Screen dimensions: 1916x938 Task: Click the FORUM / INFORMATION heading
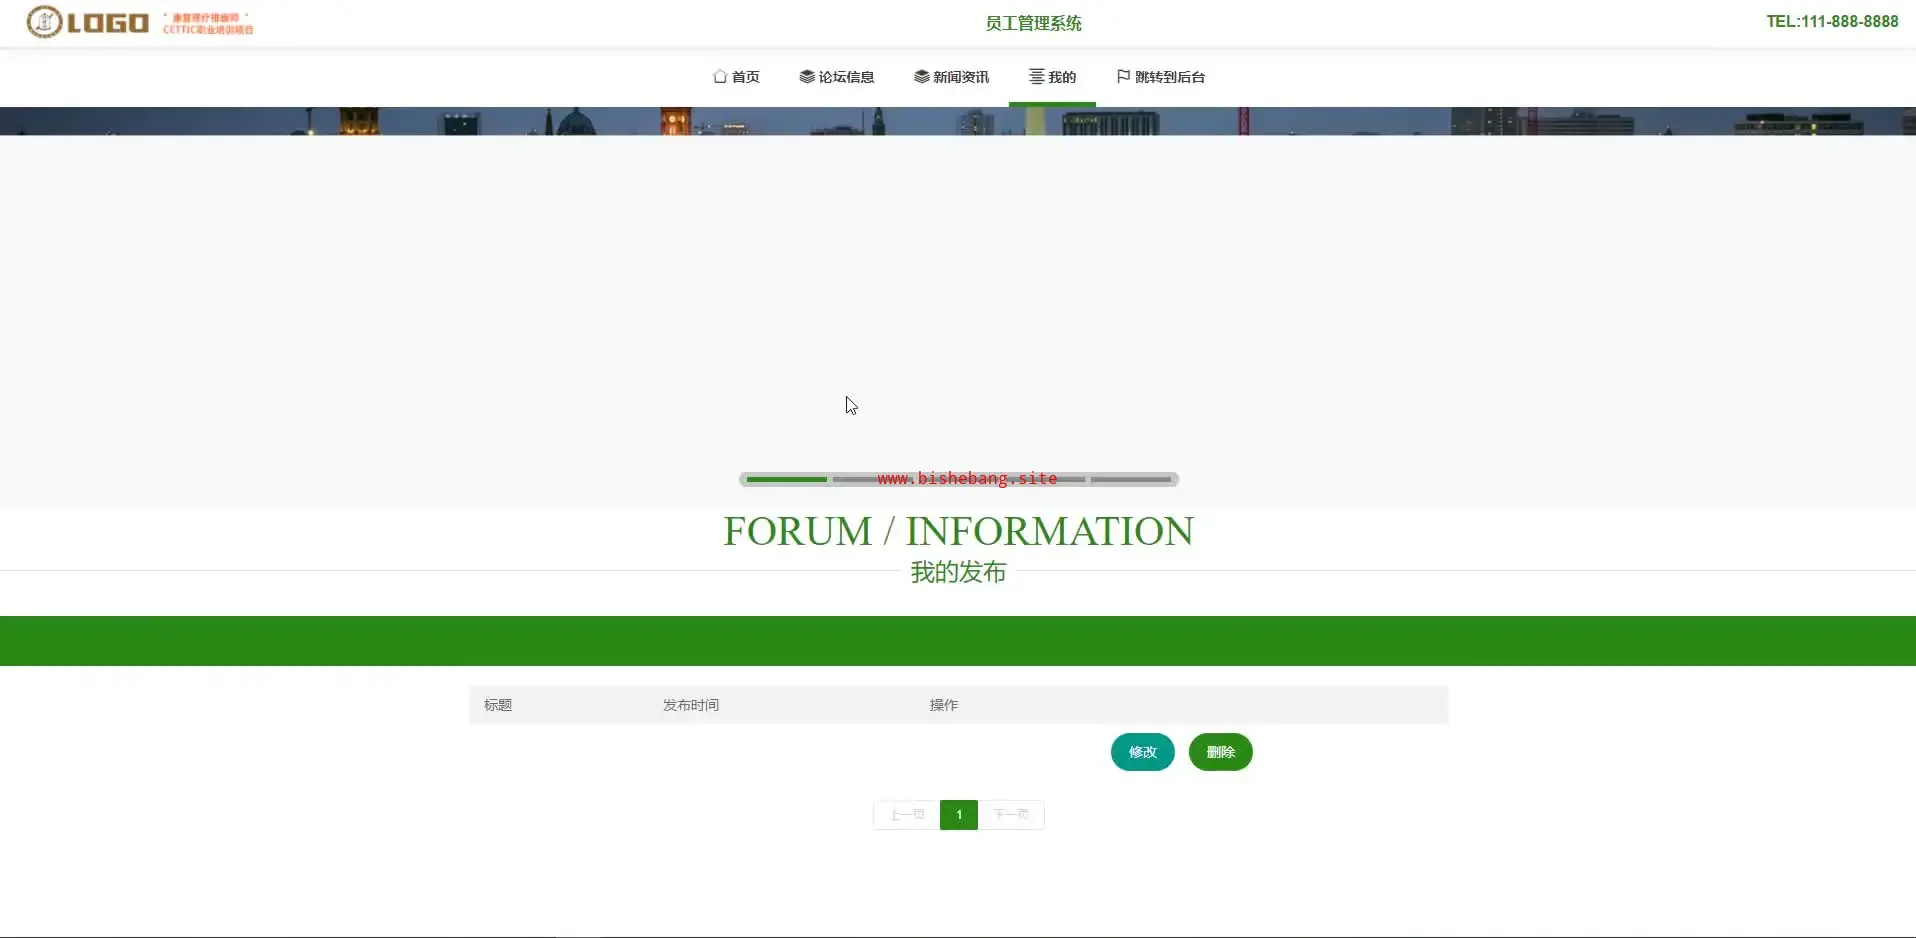958,531
